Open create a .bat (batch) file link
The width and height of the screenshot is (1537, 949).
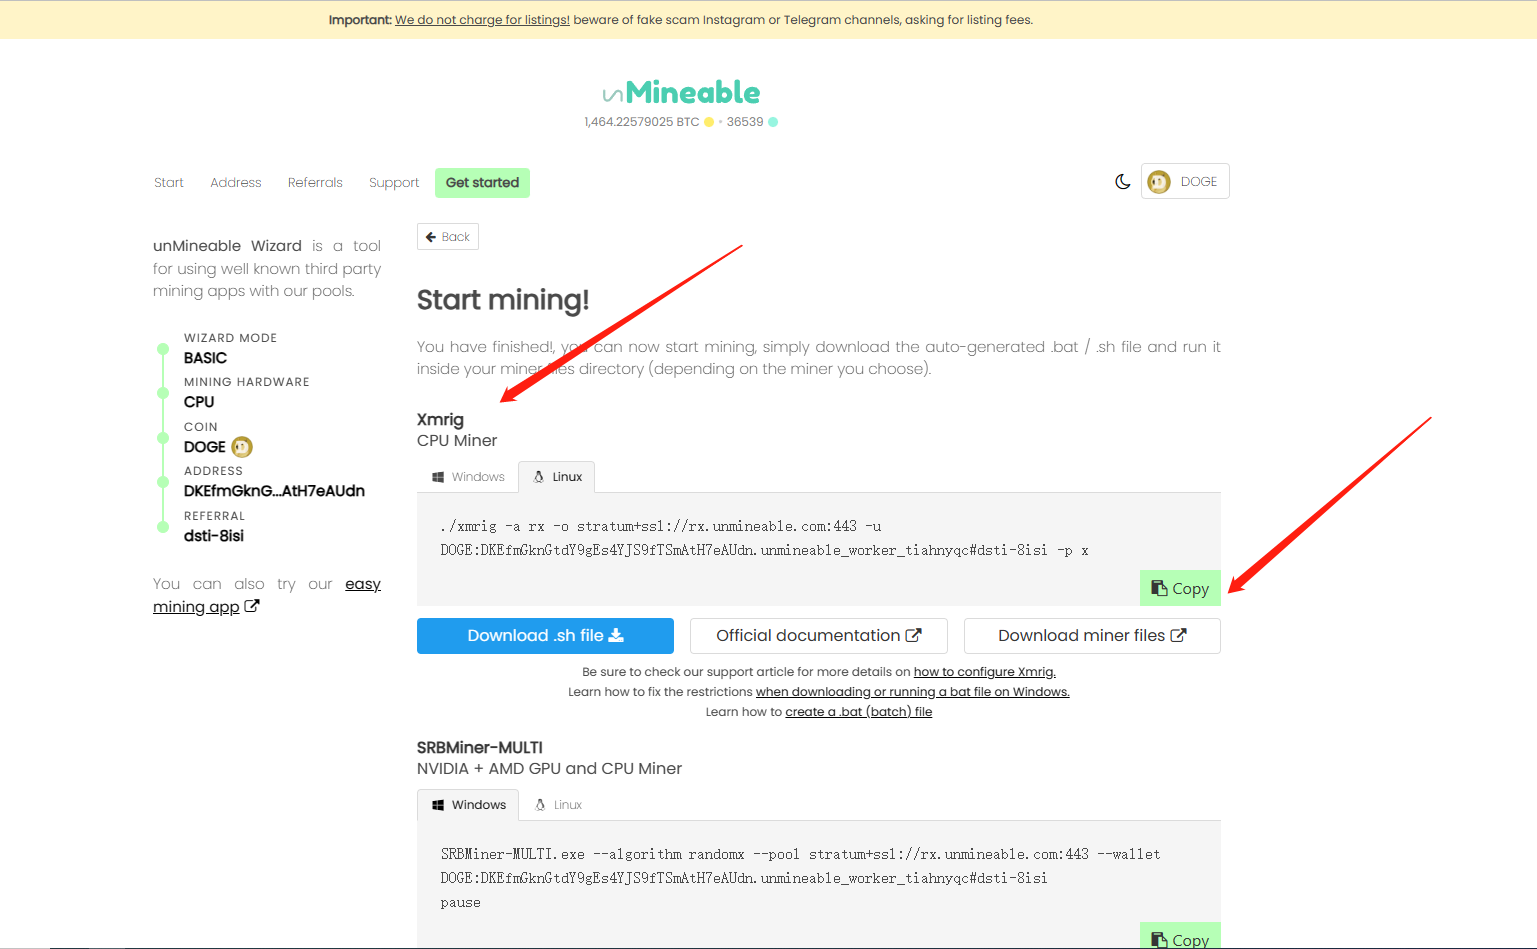coord(859,712)
